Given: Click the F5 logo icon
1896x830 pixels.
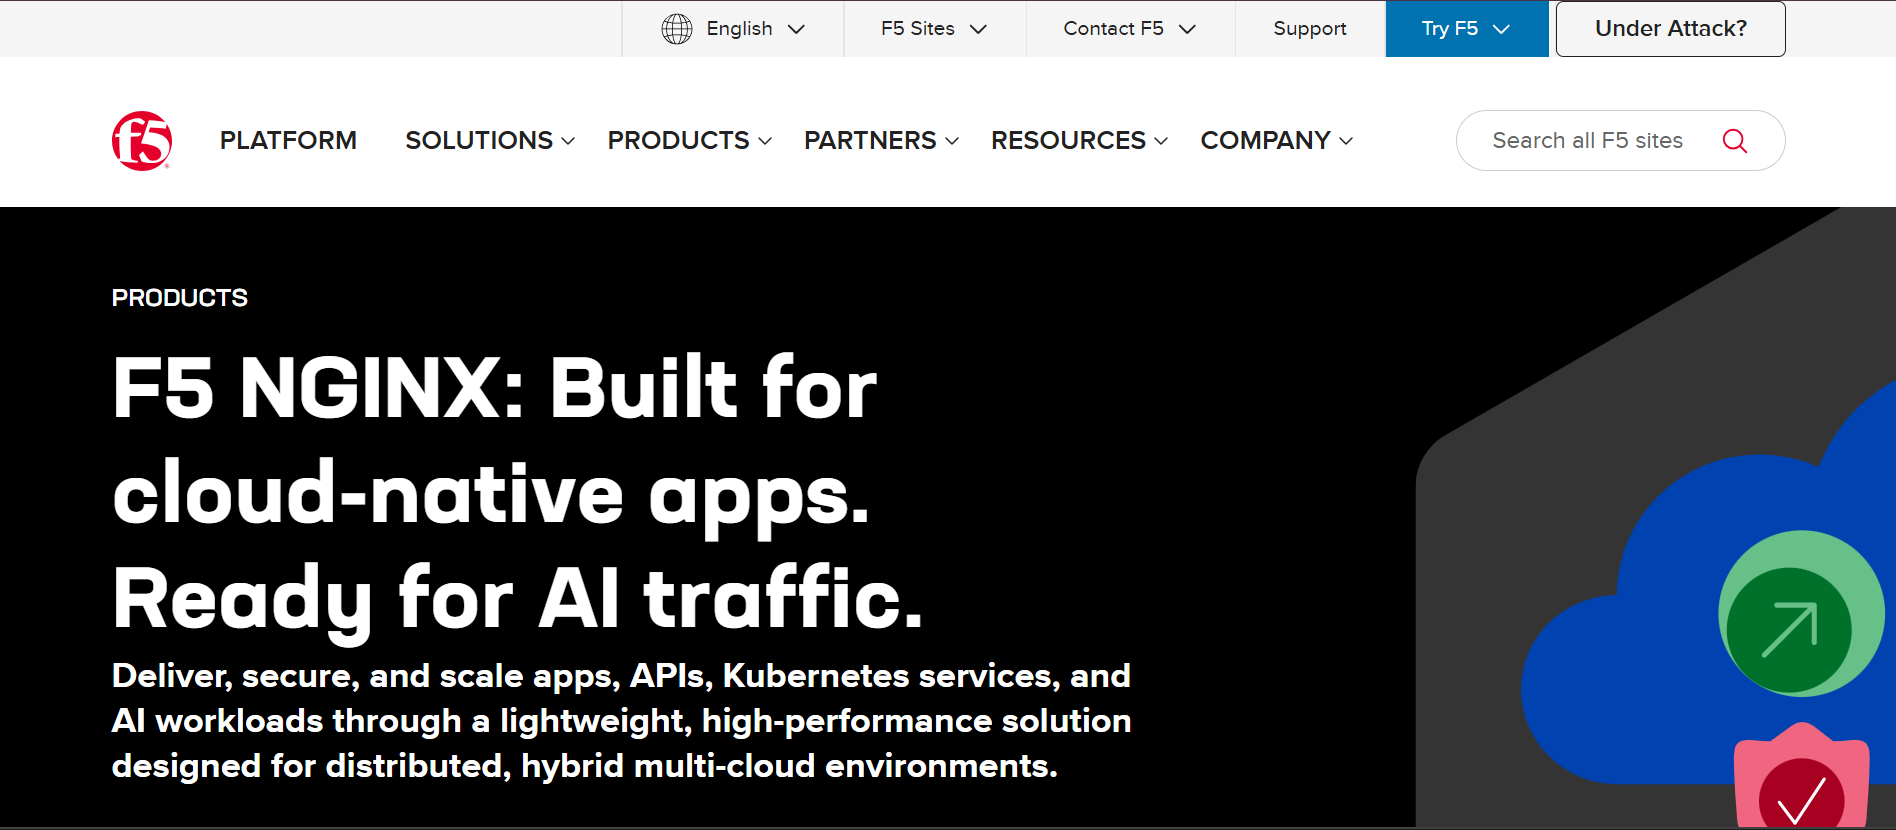Looking at the screenshot, I should click(x=142, y=141).
